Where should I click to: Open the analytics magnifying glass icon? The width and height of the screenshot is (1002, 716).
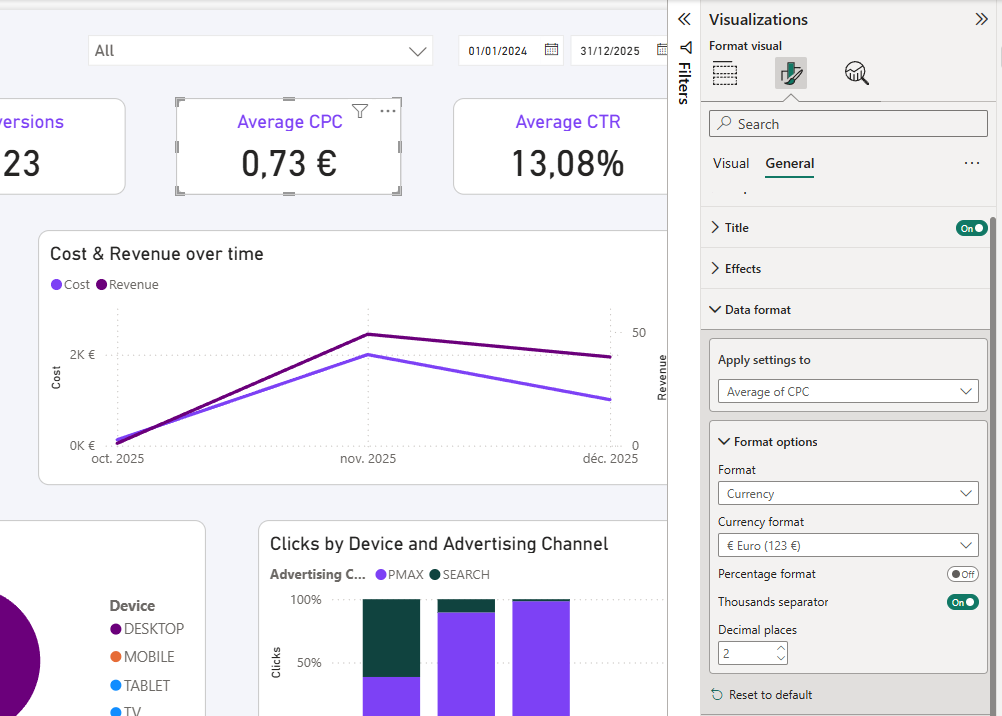point(855,72)
